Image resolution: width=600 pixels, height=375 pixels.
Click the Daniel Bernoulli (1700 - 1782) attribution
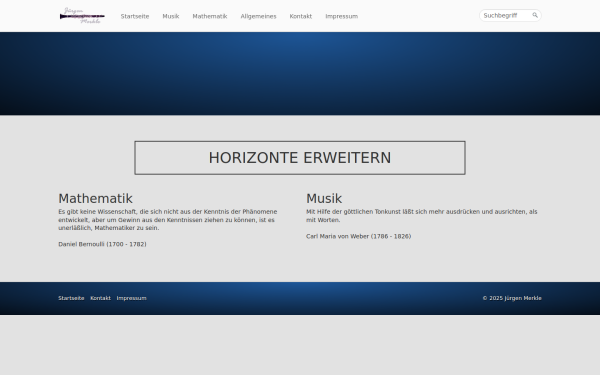102,244
